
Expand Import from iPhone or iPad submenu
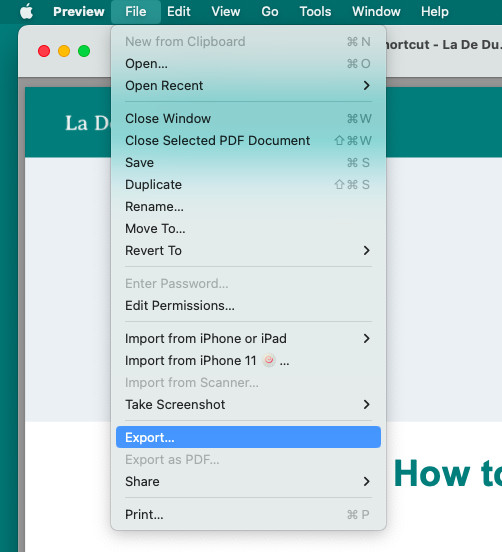(x=248, y=339)
